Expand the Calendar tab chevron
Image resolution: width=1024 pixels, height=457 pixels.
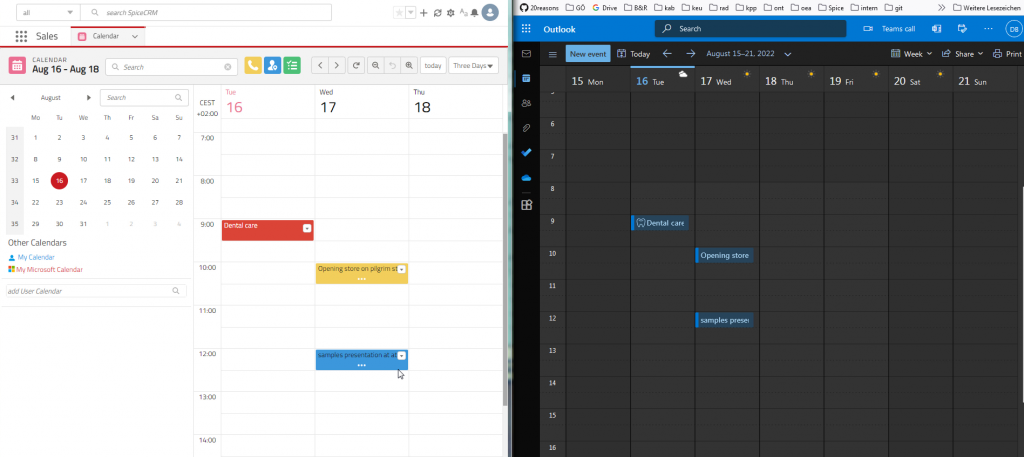point(135,37)
